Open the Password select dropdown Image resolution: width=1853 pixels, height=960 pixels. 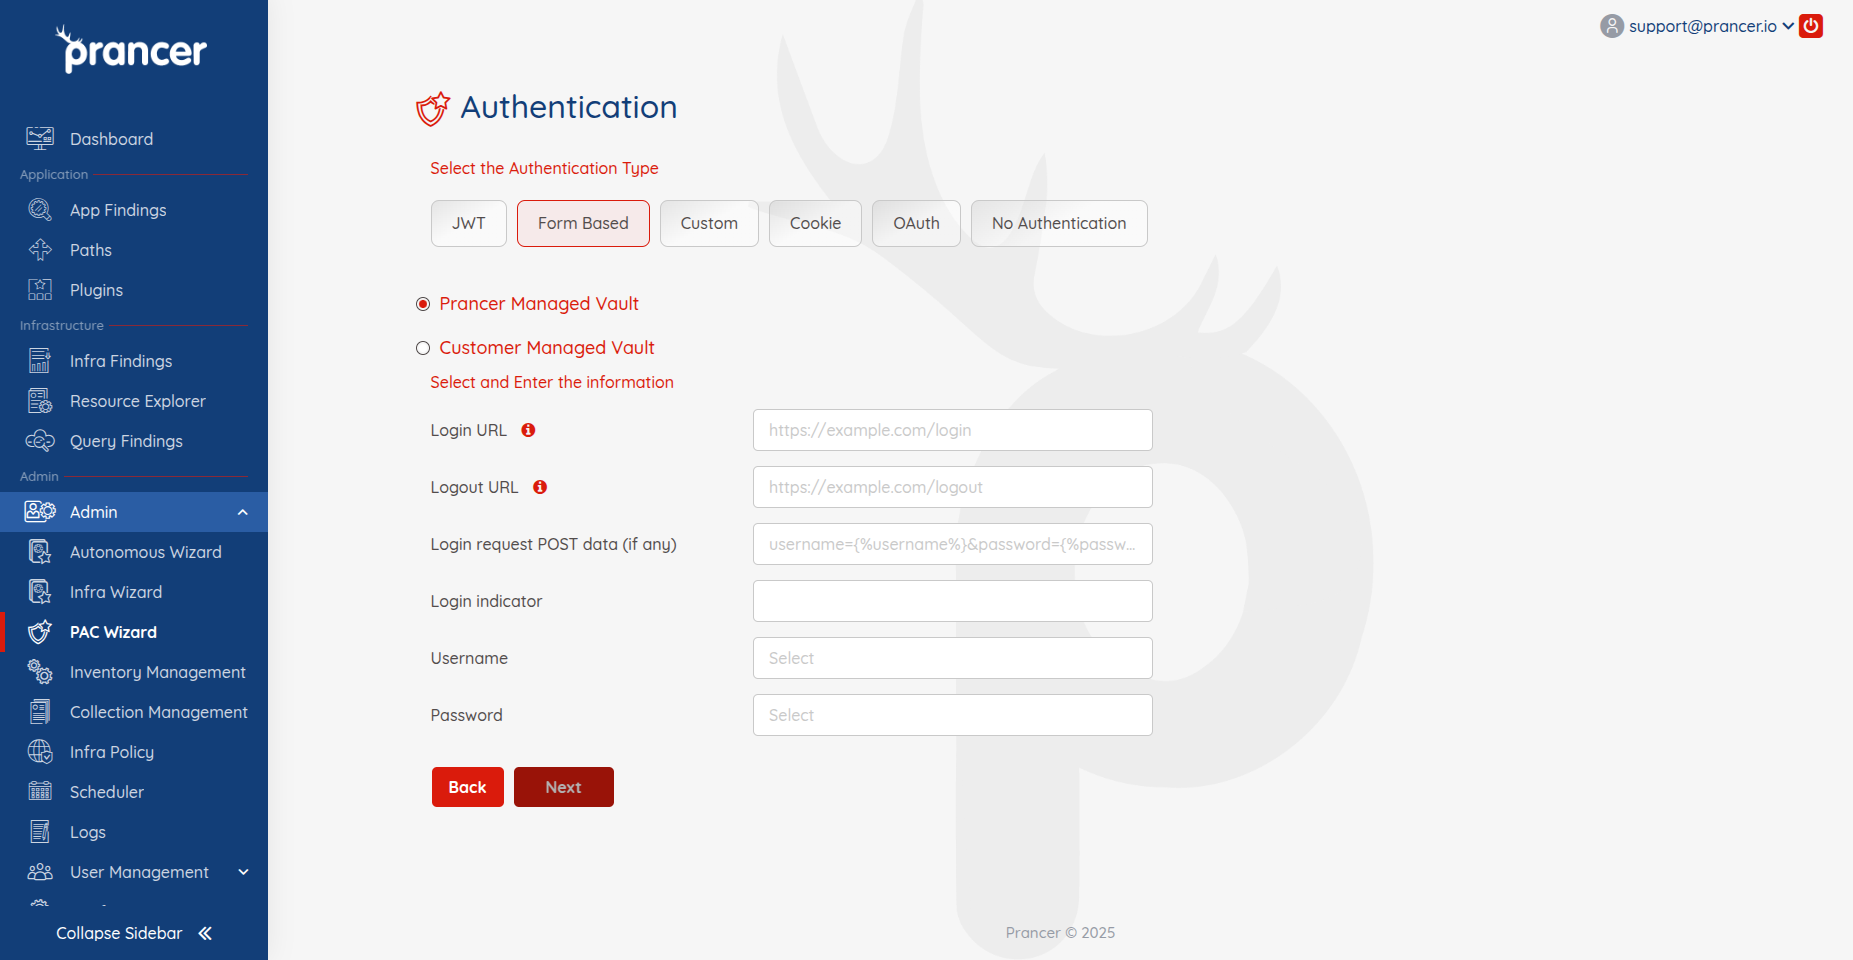[x=953, y=715]
